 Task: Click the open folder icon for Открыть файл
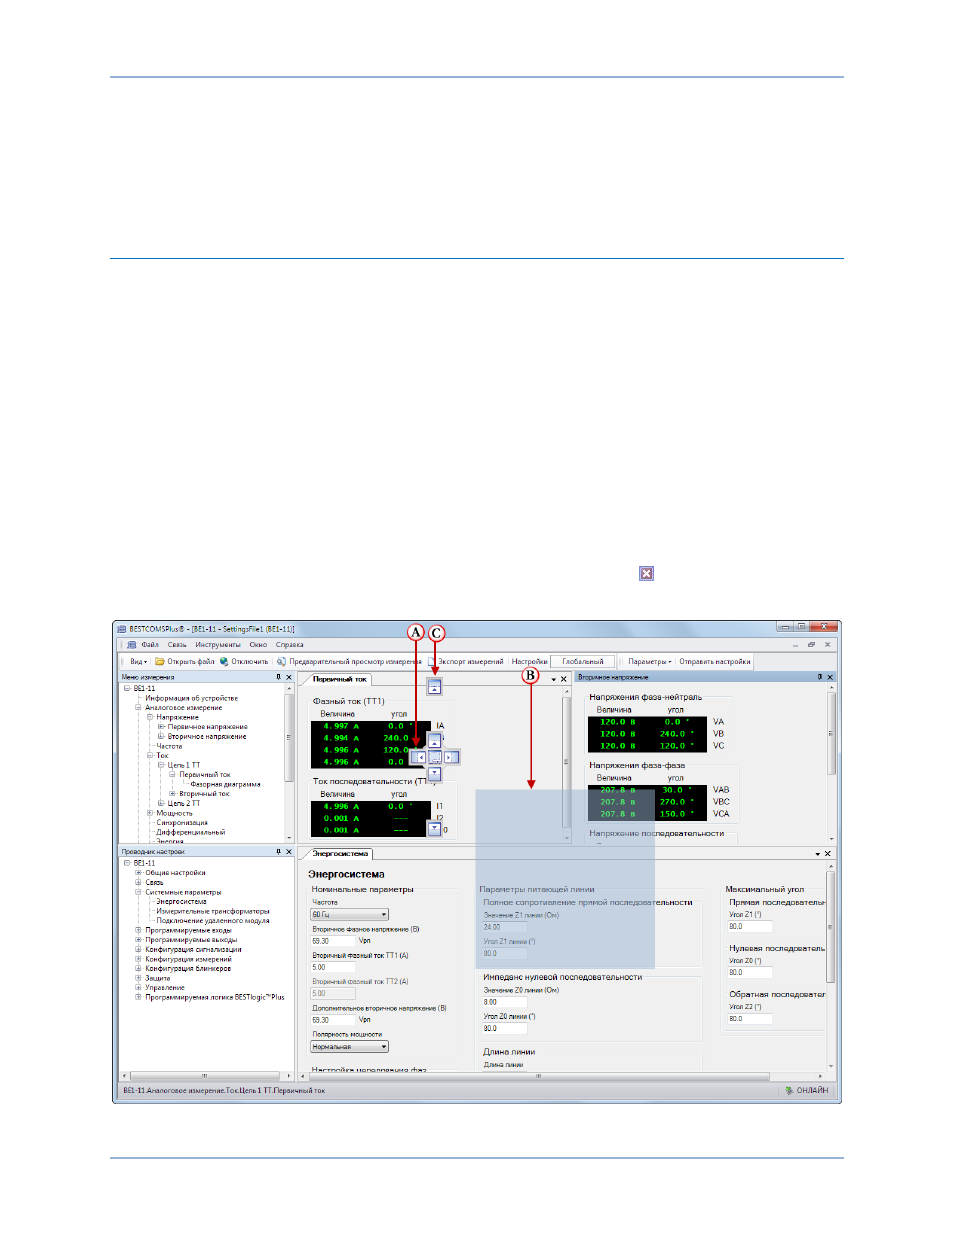coord(159,661)
